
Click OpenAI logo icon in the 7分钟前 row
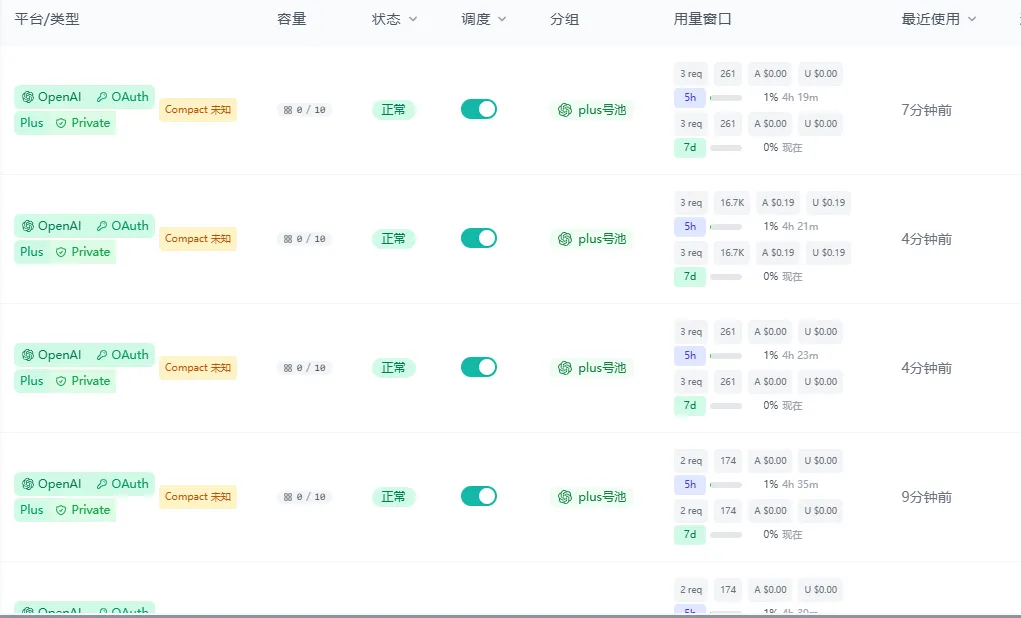point(27,97)
